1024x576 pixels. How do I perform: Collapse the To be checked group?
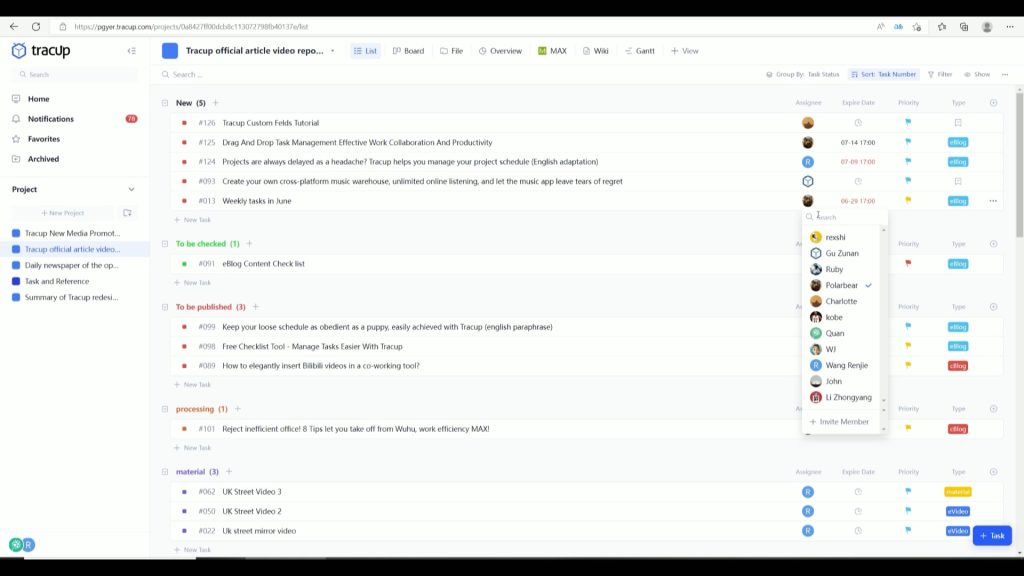click(x=165, y=244)
